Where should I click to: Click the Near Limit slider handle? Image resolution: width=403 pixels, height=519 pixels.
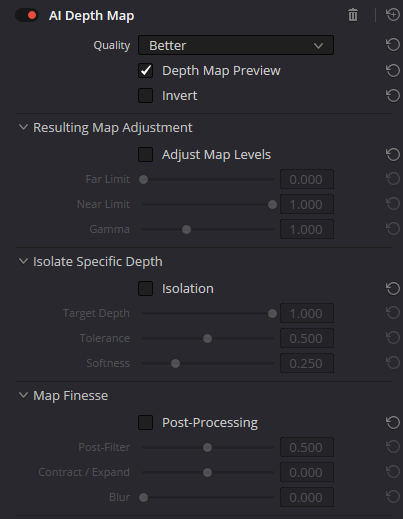272,205
